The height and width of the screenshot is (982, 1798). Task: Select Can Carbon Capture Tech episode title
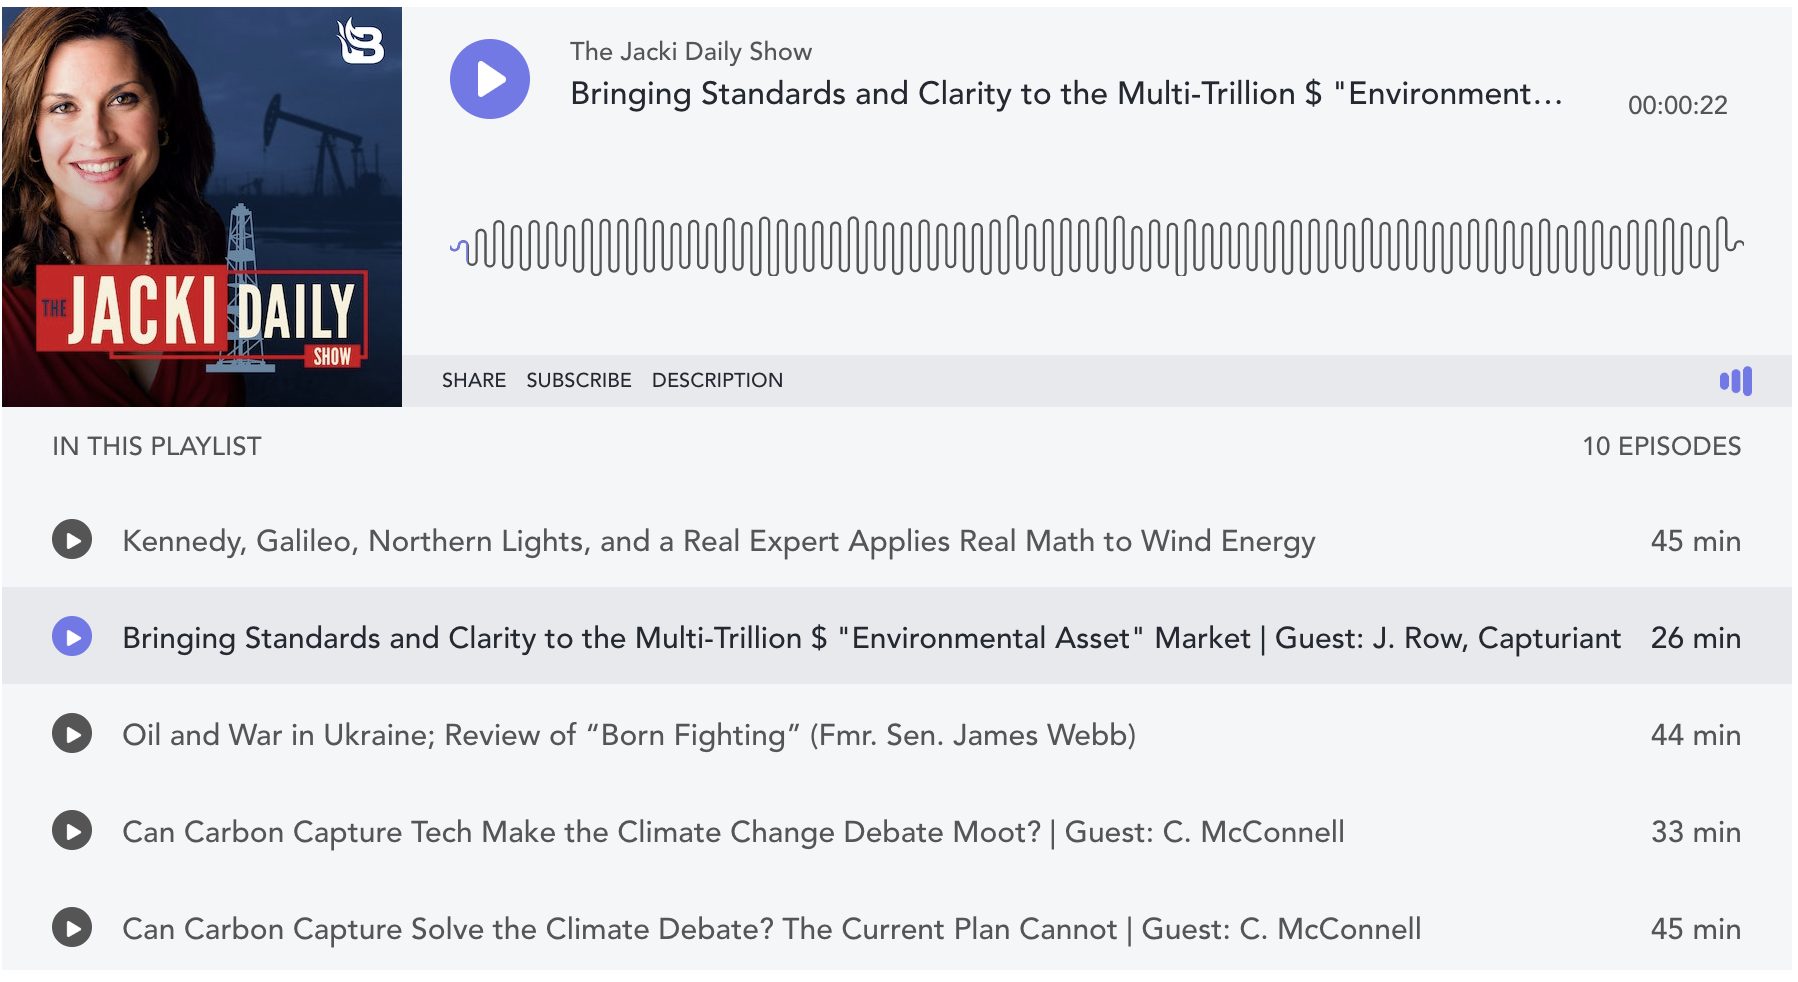coord(732,832)
